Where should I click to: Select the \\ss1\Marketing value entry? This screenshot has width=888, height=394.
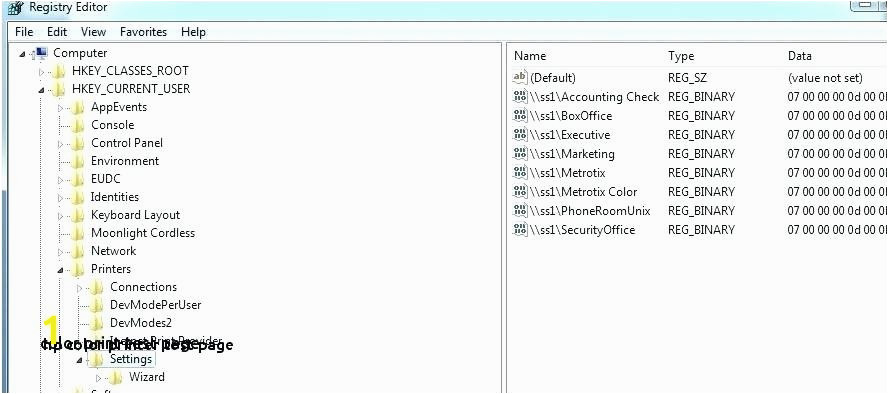pyautogui.click(x=572, y=154)
